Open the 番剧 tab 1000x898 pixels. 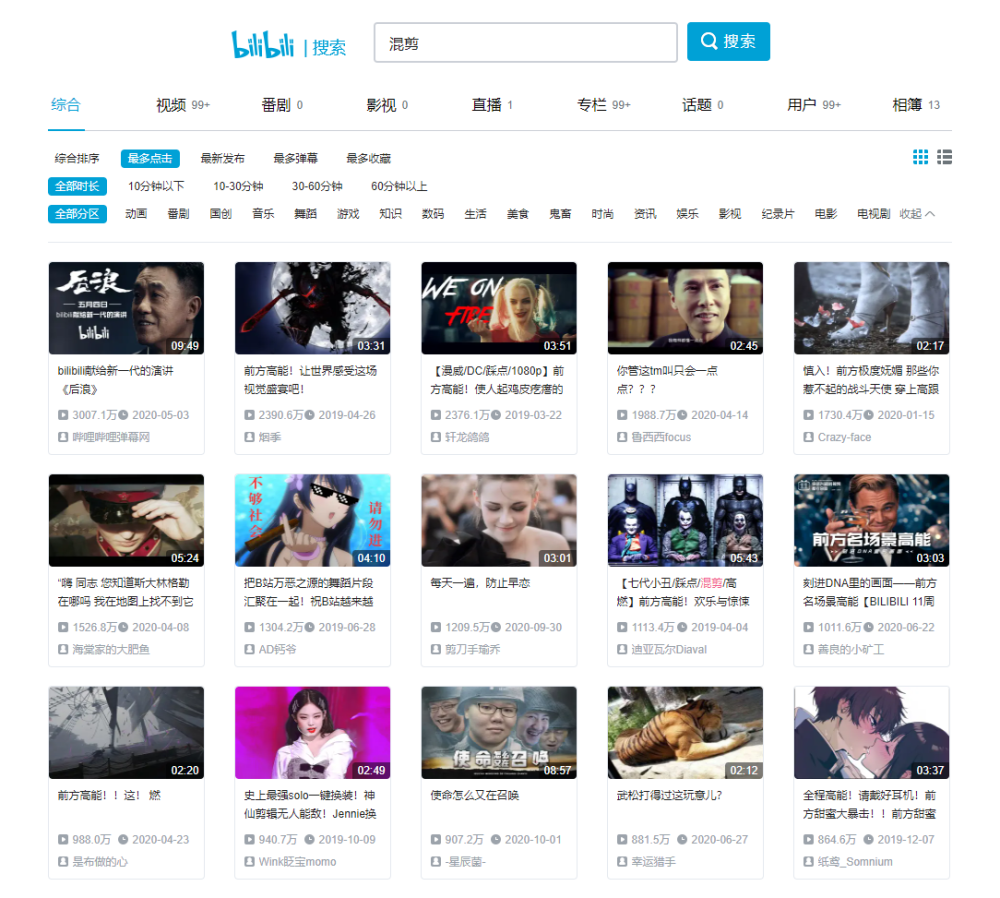pyautogui.click(x=282, y=105)
